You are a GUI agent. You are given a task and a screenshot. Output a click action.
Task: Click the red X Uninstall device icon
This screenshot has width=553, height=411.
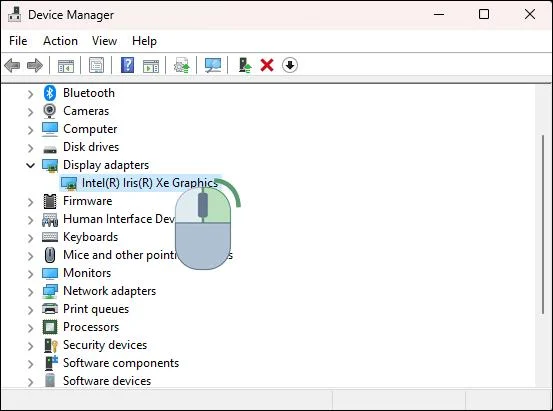267,65
